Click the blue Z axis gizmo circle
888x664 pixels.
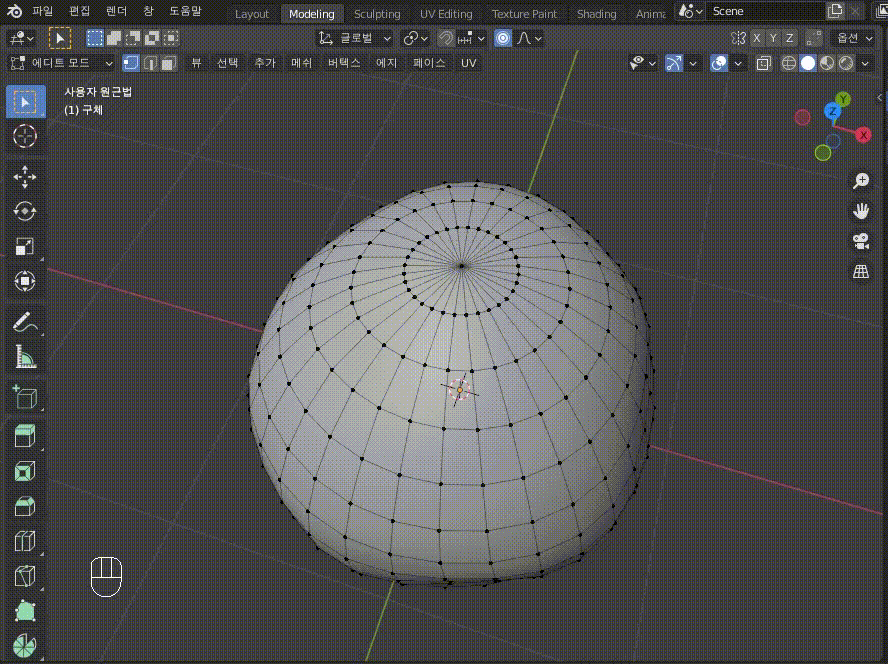tap(832, 111)
